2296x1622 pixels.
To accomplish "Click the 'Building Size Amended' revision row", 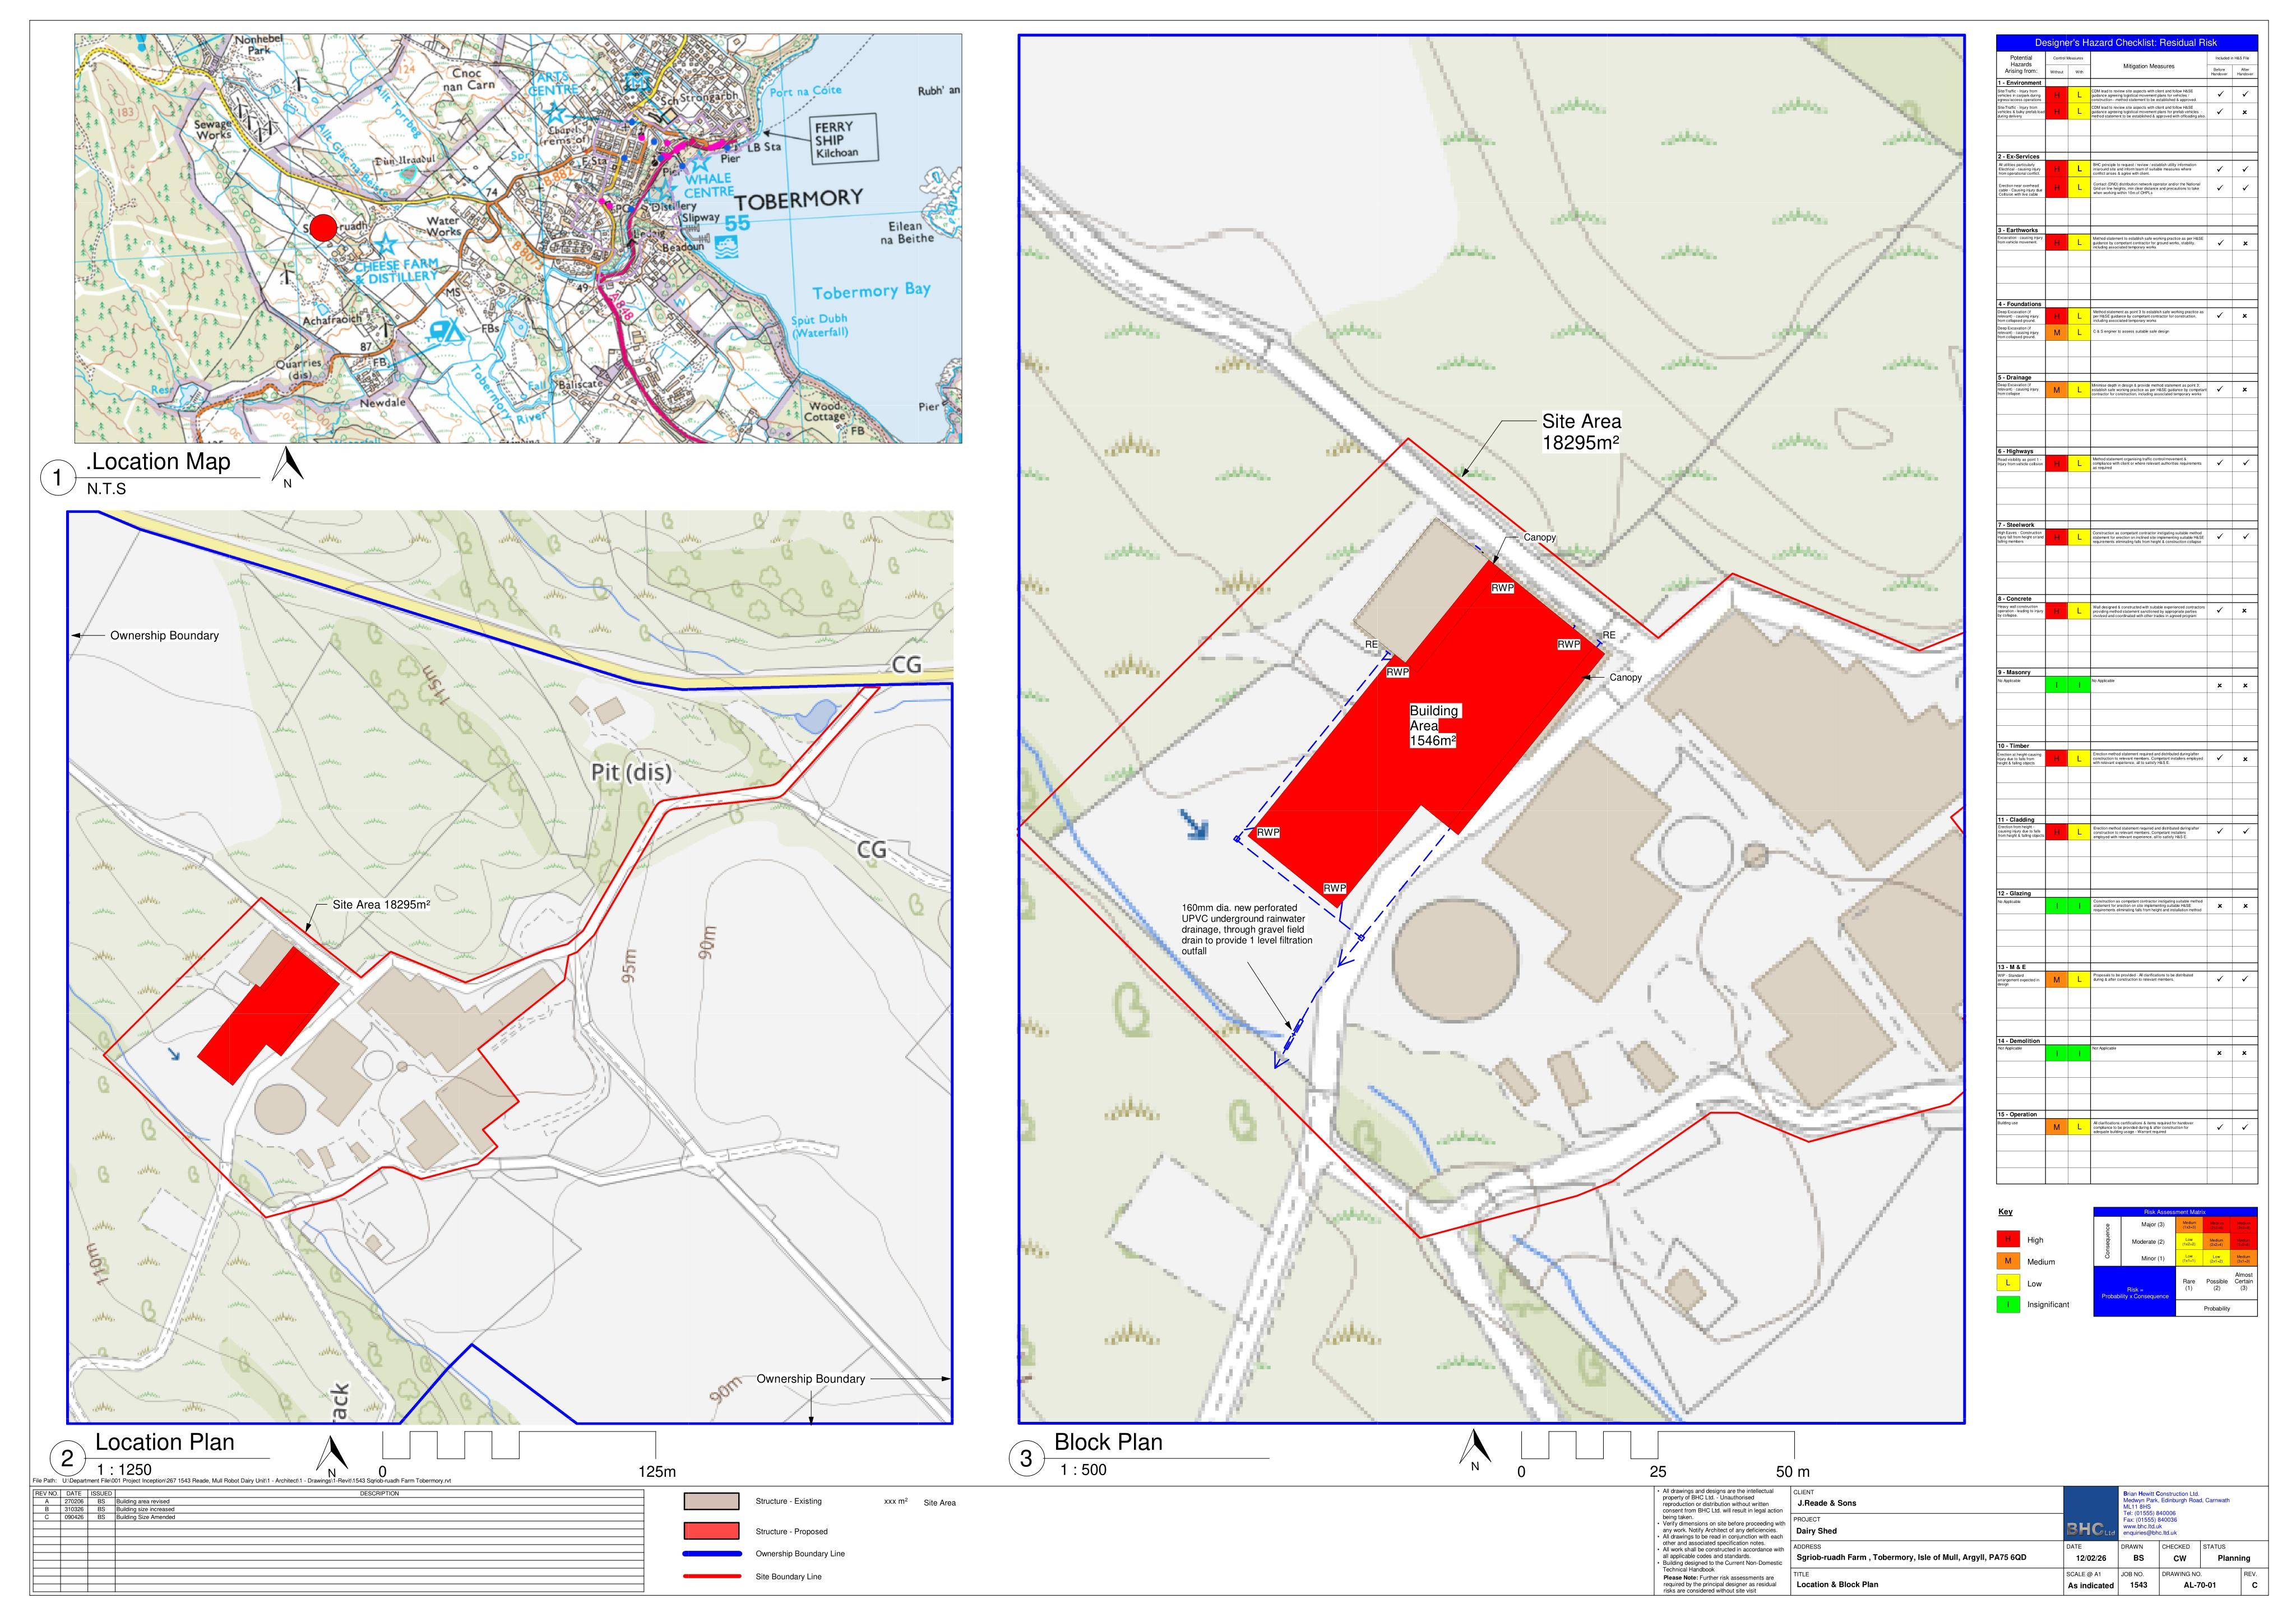I will click(x=338, y=1517).
